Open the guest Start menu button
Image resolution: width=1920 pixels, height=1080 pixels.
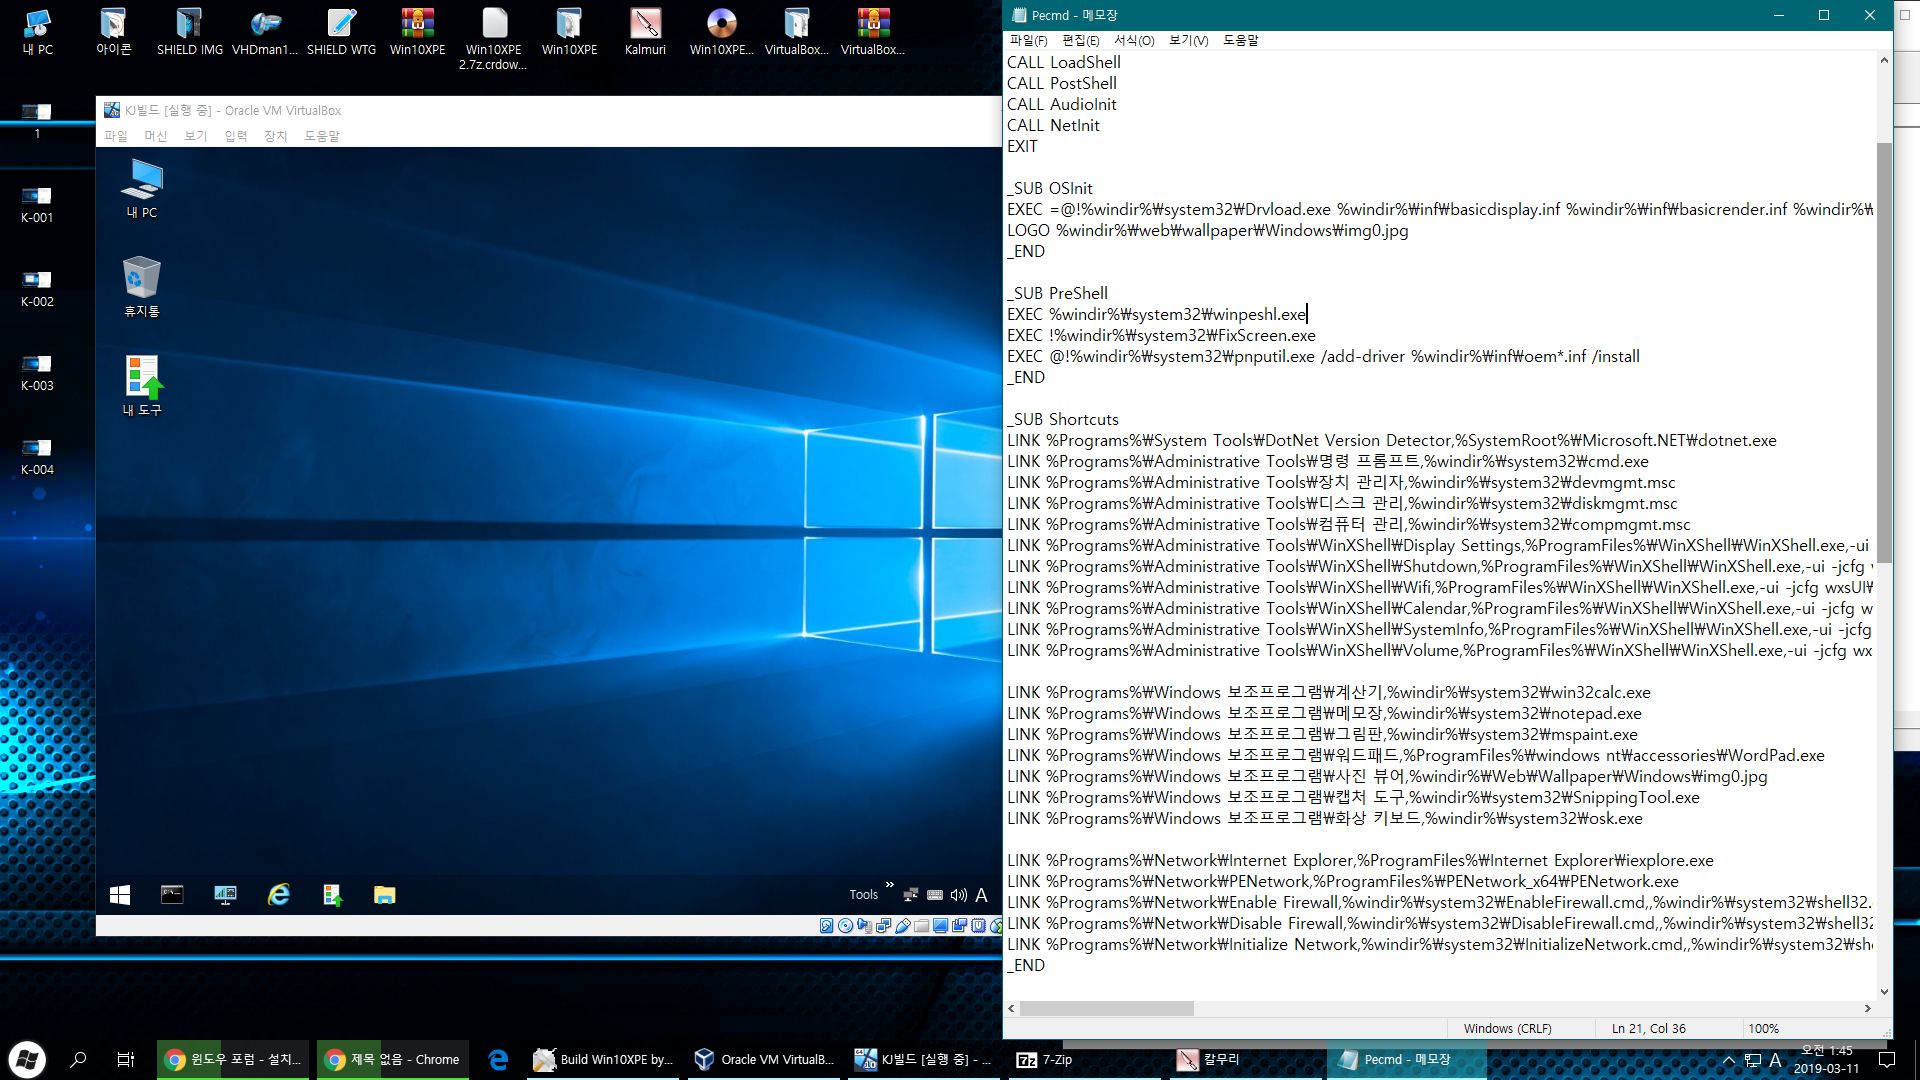point(120,895)
